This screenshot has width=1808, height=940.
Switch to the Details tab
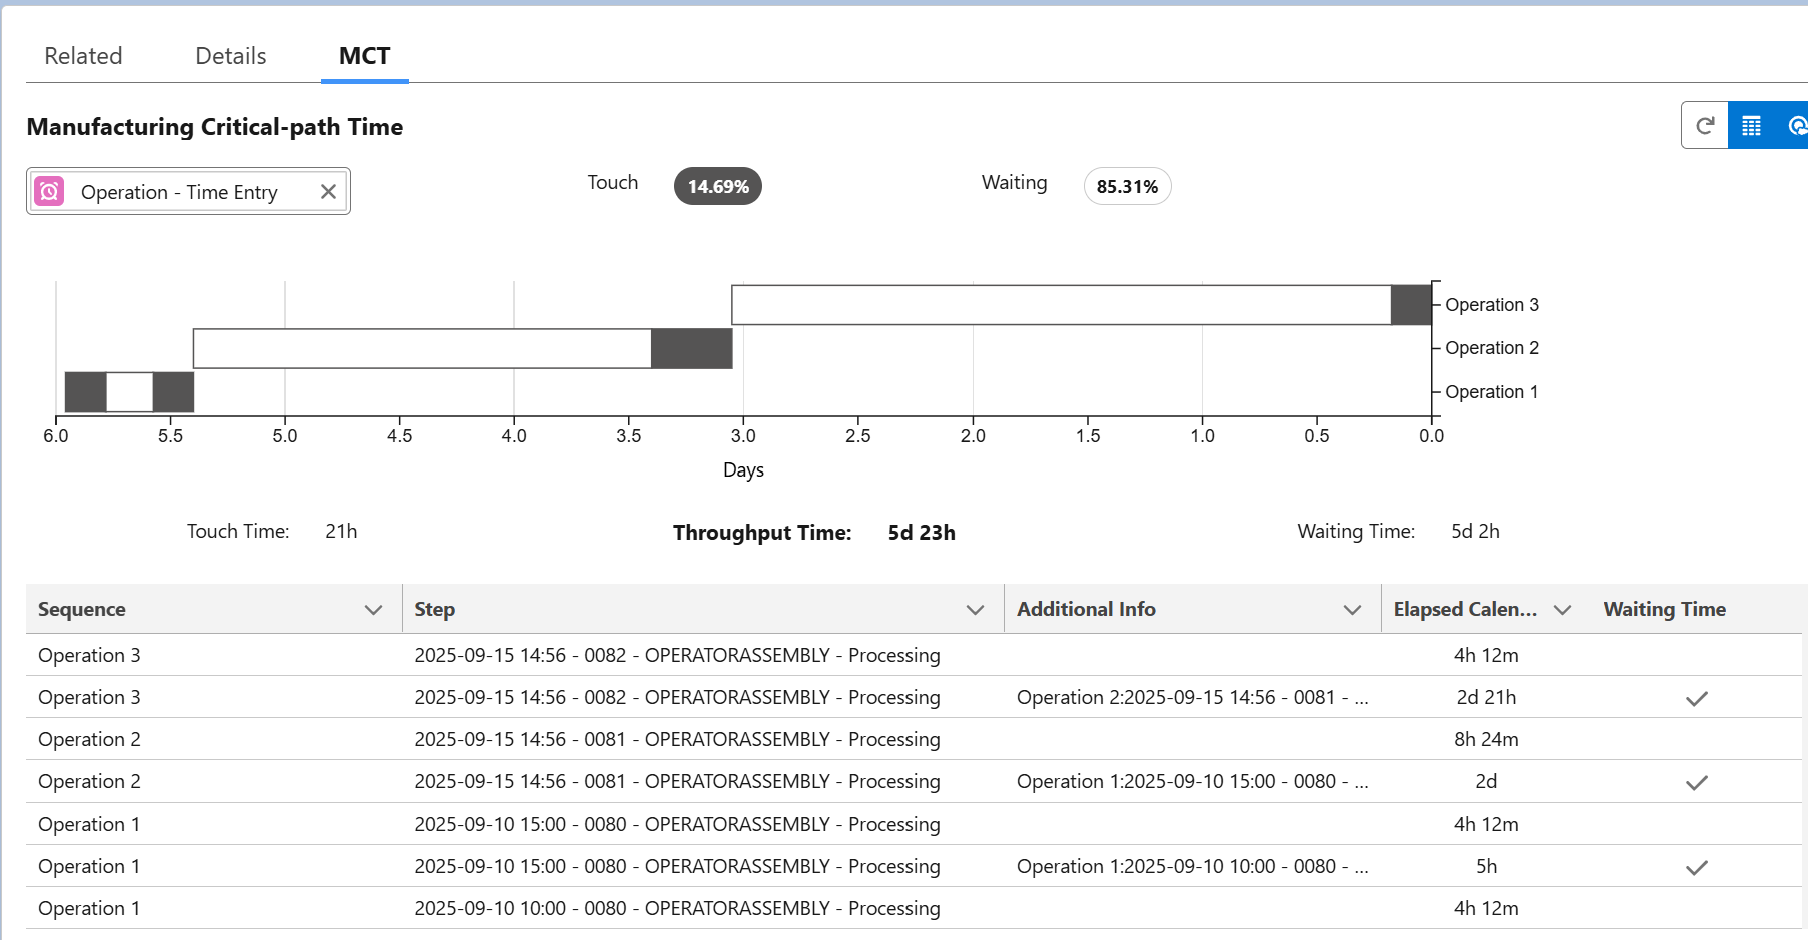point(231,56)
